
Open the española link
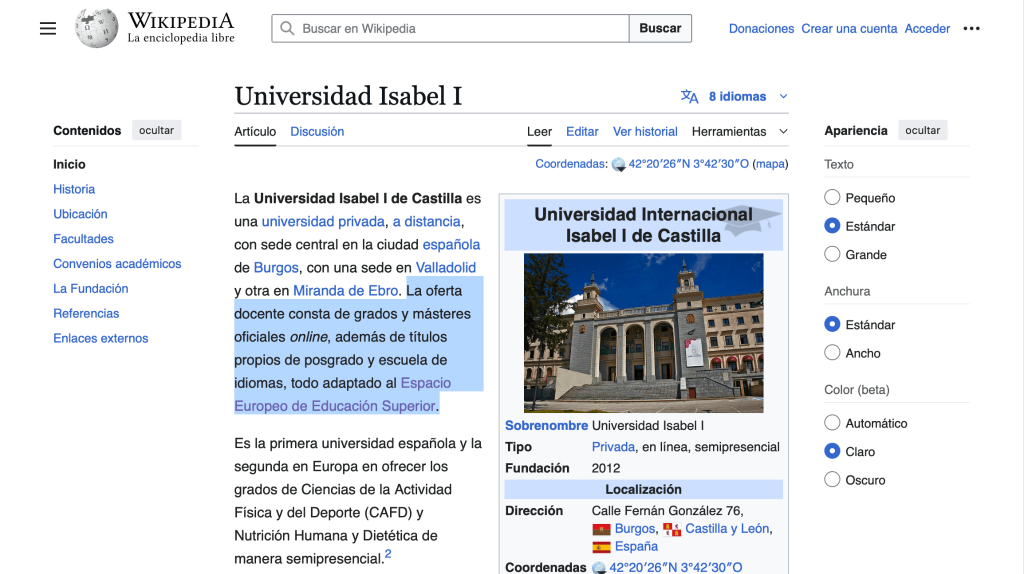pos(451,244)
